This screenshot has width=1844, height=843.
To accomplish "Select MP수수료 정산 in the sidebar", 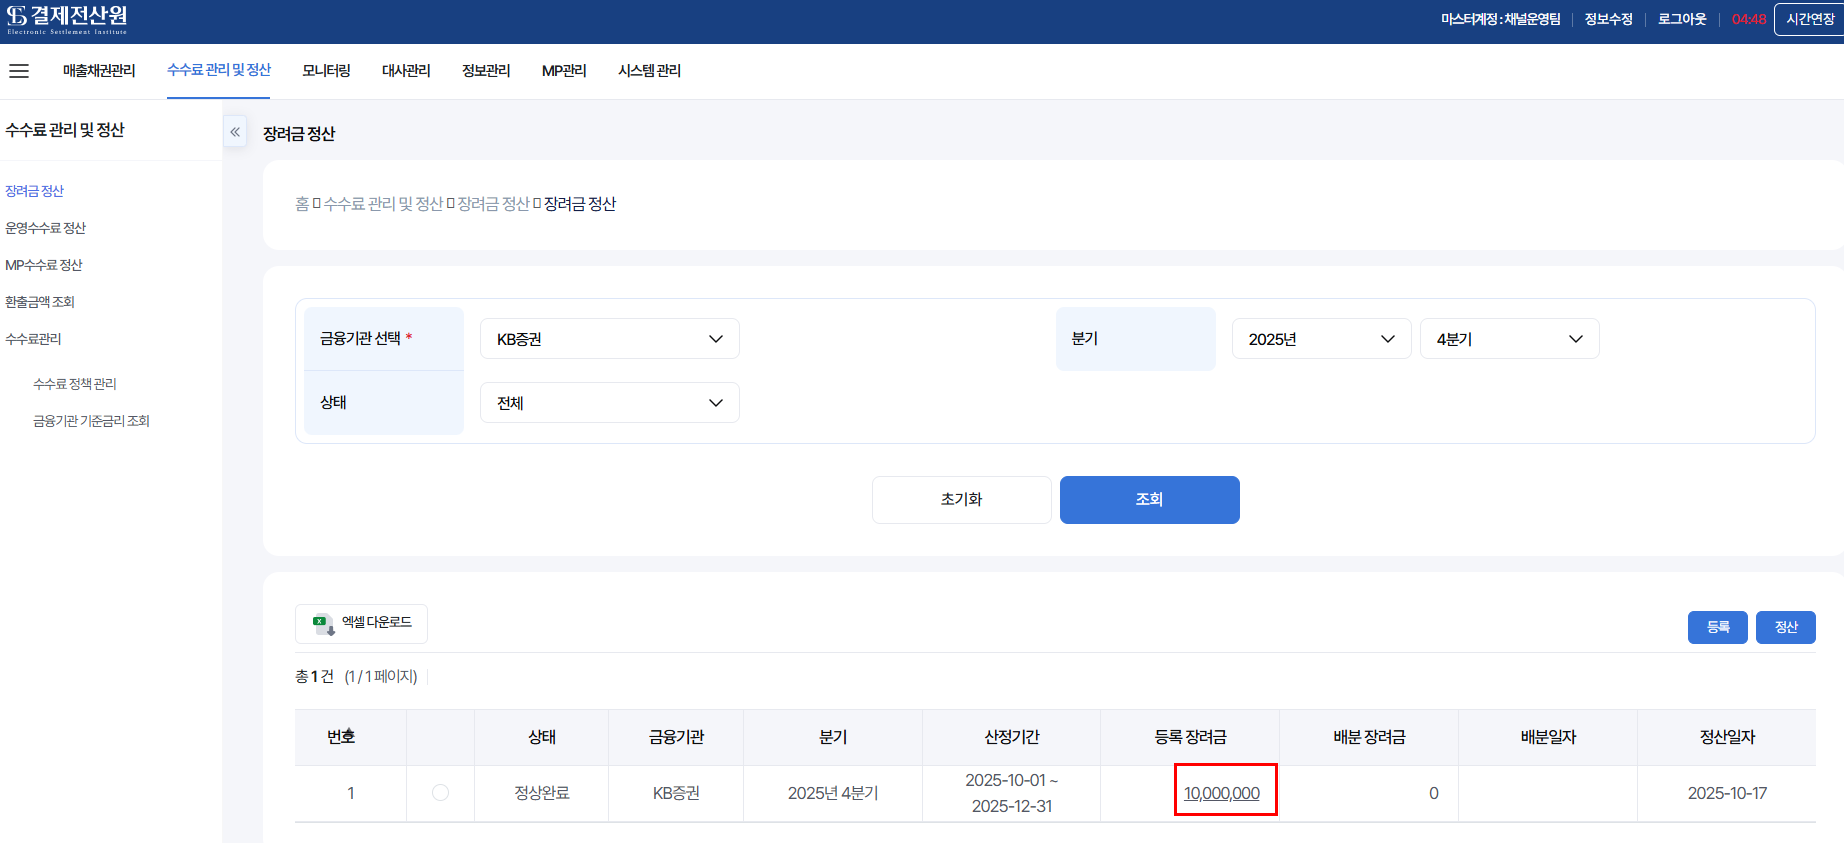I will (x=44, y=265).
